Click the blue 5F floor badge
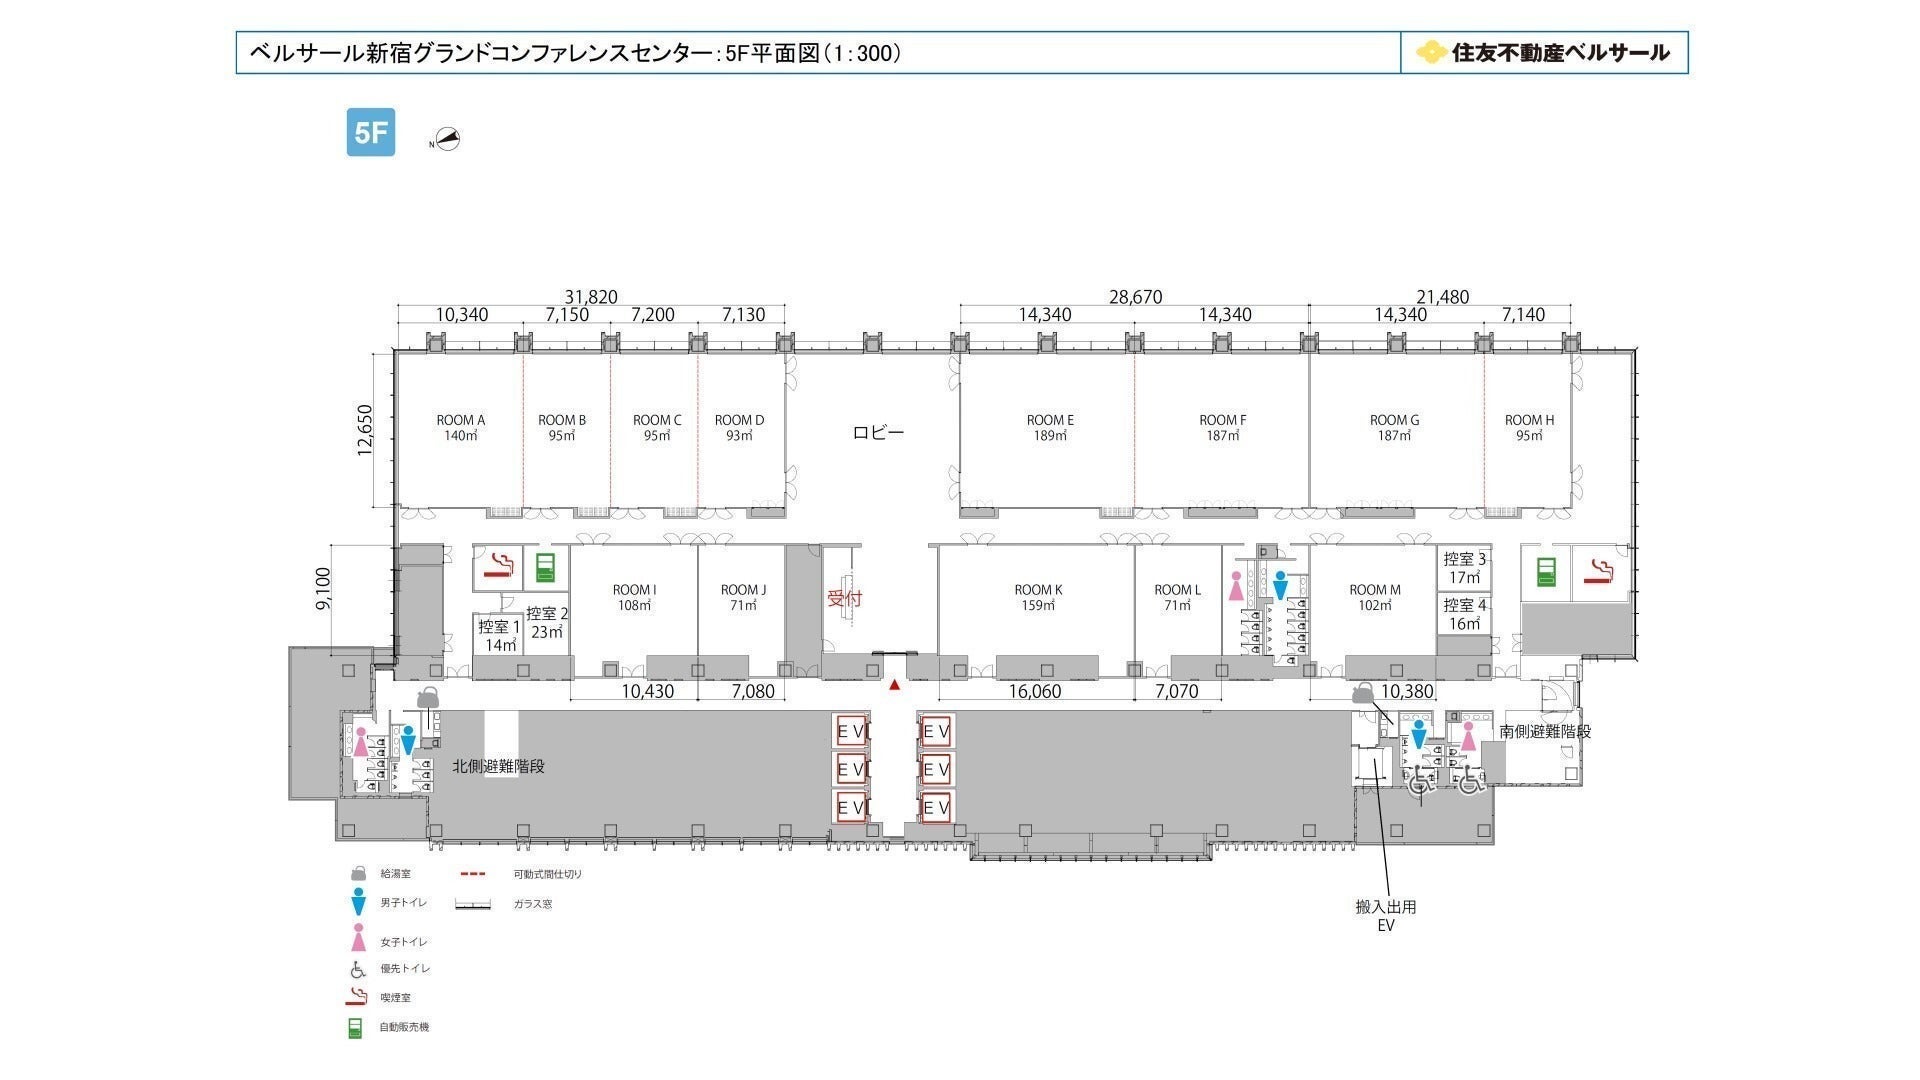This screenshot has height=1080, width=1920. (x=370, y=132)
